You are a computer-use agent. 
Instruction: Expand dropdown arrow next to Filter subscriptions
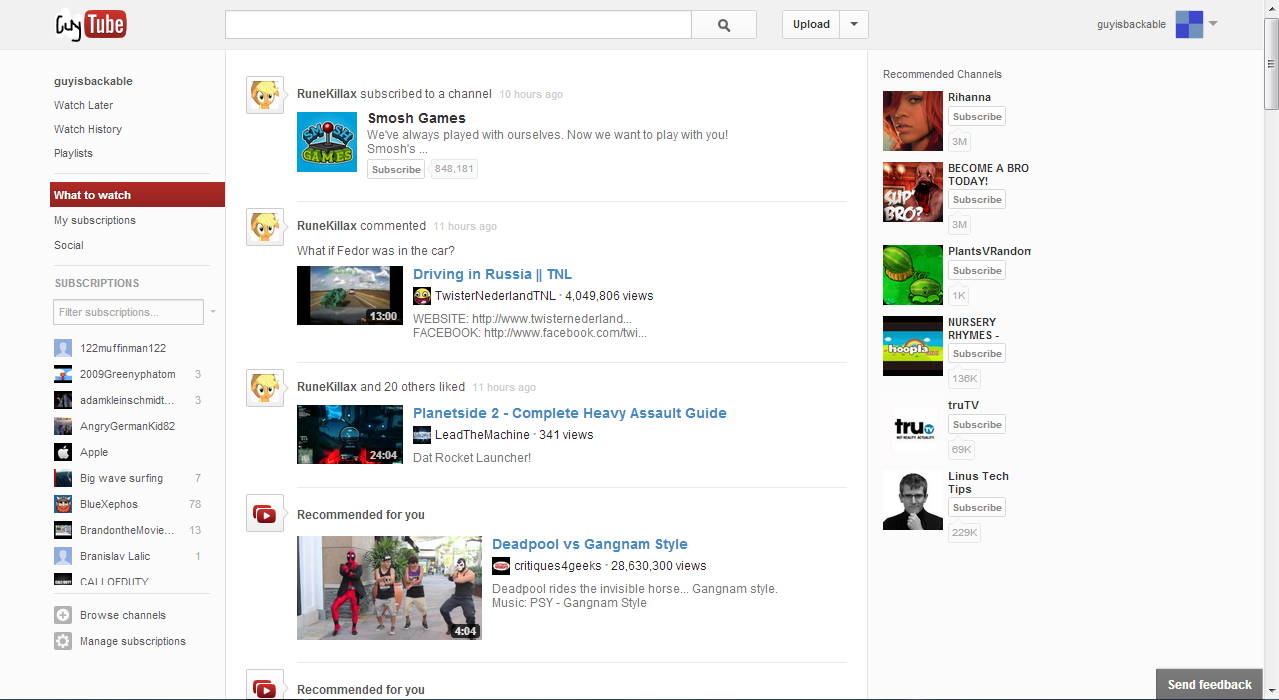(213, 312)
